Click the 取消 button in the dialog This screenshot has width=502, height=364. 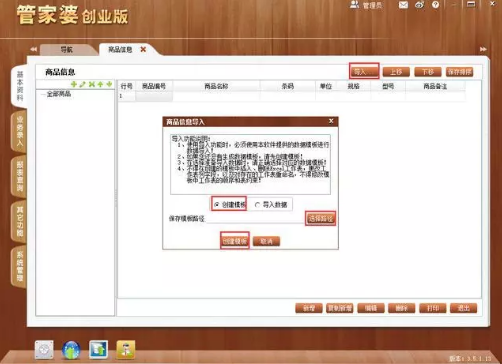(266, 241)
